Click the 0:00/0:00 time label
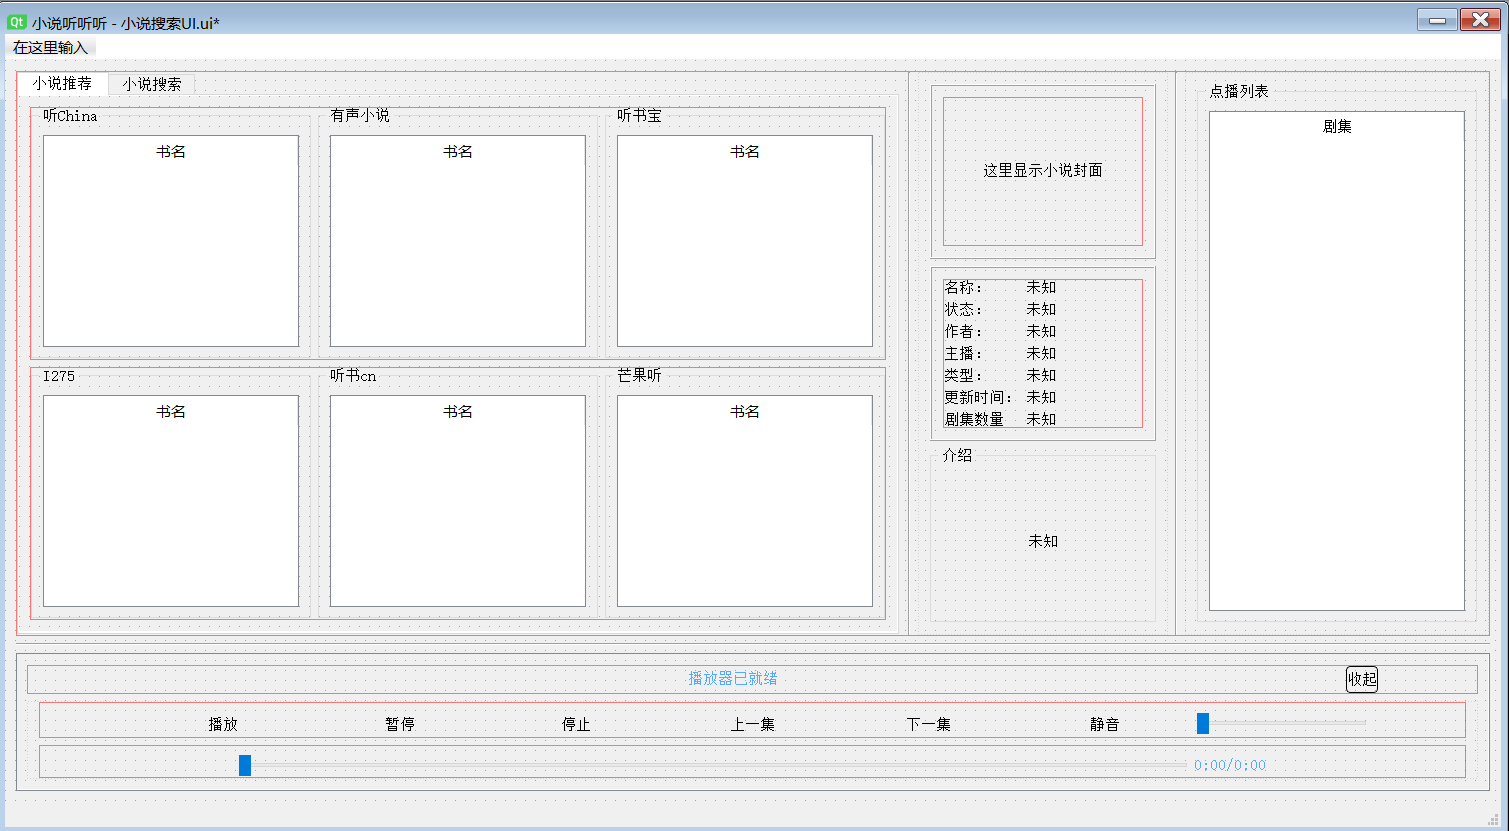Viewport: 1509px width, 831px height. pyautogui.click(x=1230, y=765)
